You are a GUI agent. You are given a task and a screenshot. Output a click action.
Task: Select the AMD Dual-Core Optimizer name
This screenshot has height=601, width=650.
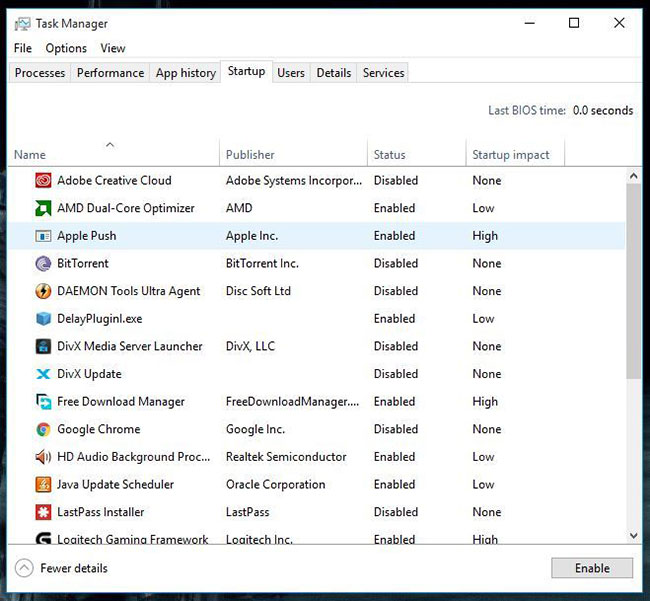(x=126, y=208)
